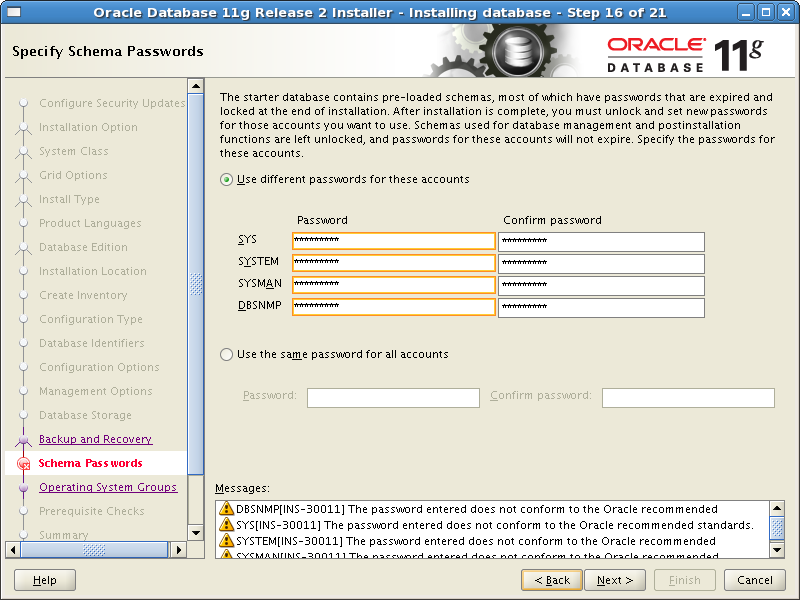Click the Messages scroll up arrow

click(x=777, y=508)
